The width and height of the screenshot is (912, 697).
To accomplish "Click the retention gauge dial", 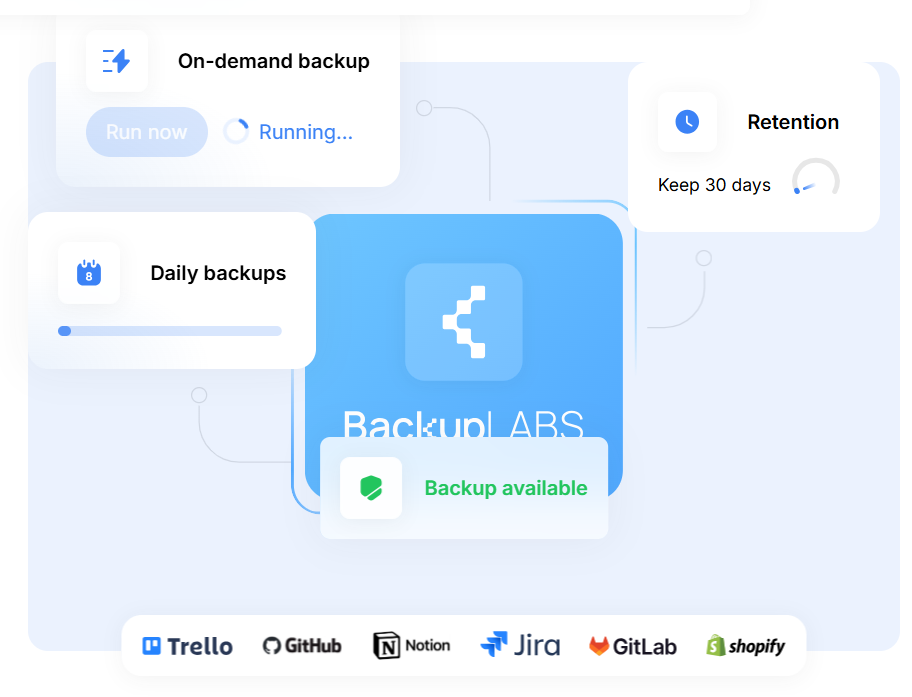I will click(x=815, y=177).
